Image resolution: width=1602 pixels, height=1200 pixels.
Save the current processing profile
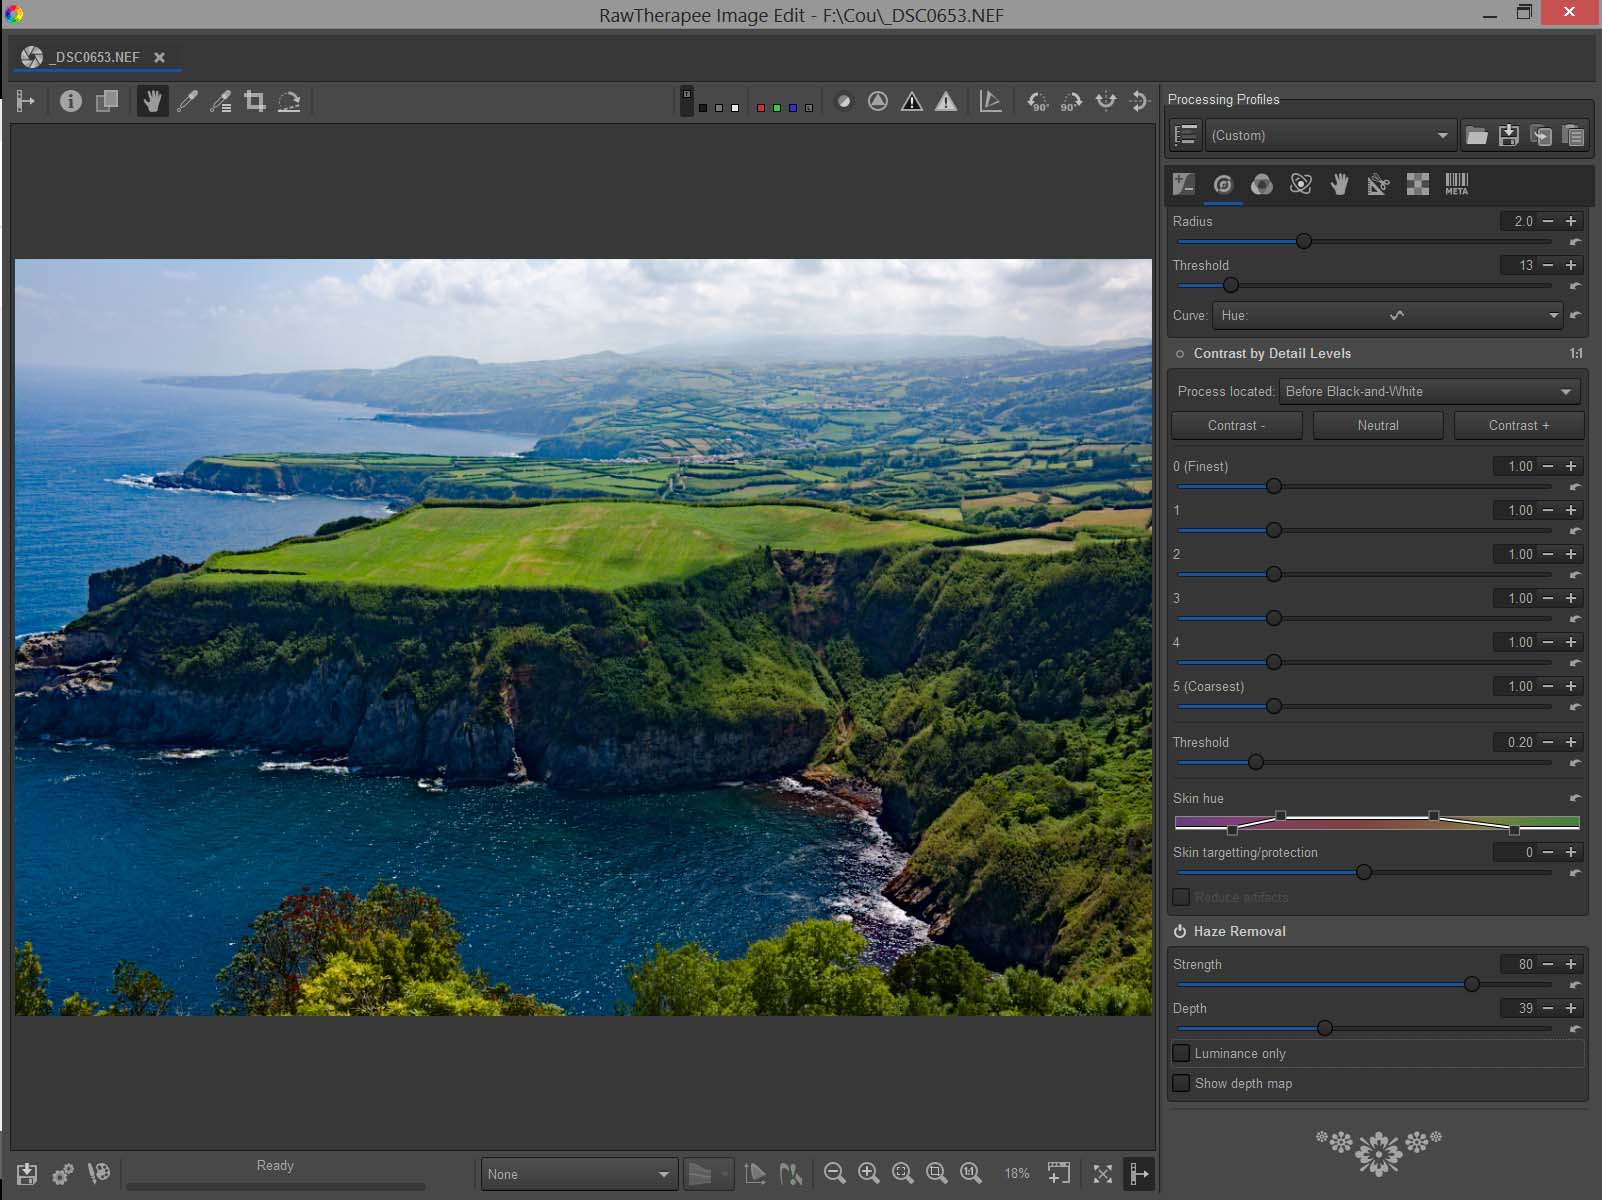1509,136
